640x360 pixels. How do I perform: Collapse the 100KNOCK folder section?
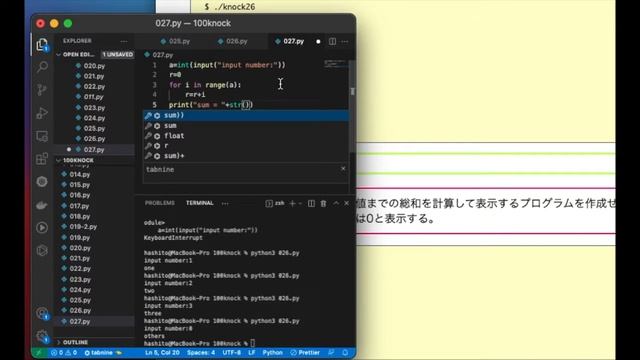click(x=78, y=160)
